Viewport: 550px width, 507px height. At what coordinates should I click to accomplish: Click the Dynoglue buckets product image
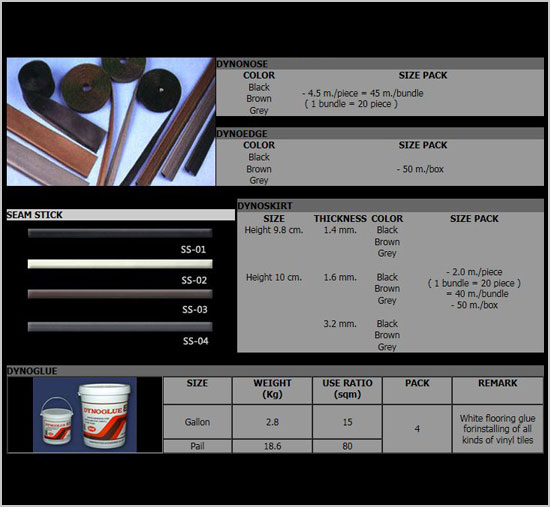click(85, 415)
